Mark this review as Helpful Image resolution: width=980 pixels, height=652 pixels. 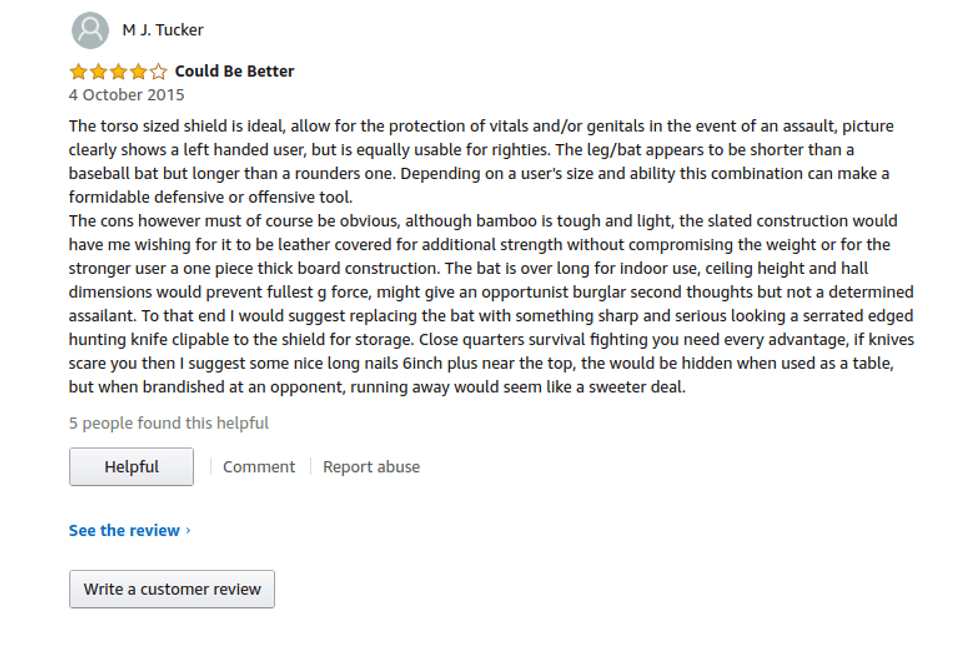131,467
